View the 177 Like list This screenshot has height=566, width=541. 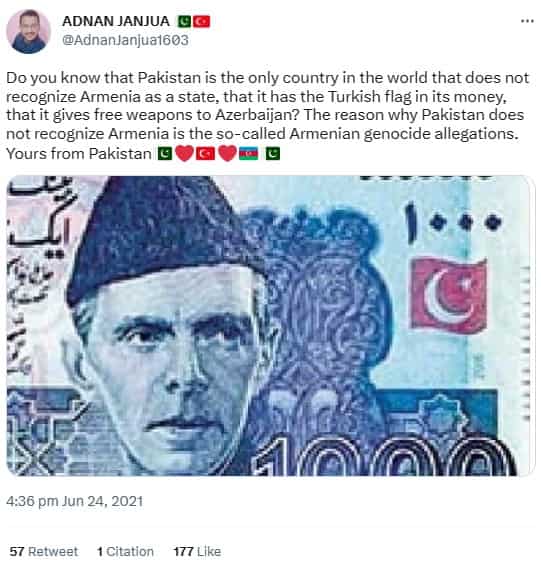coord(197,551)
